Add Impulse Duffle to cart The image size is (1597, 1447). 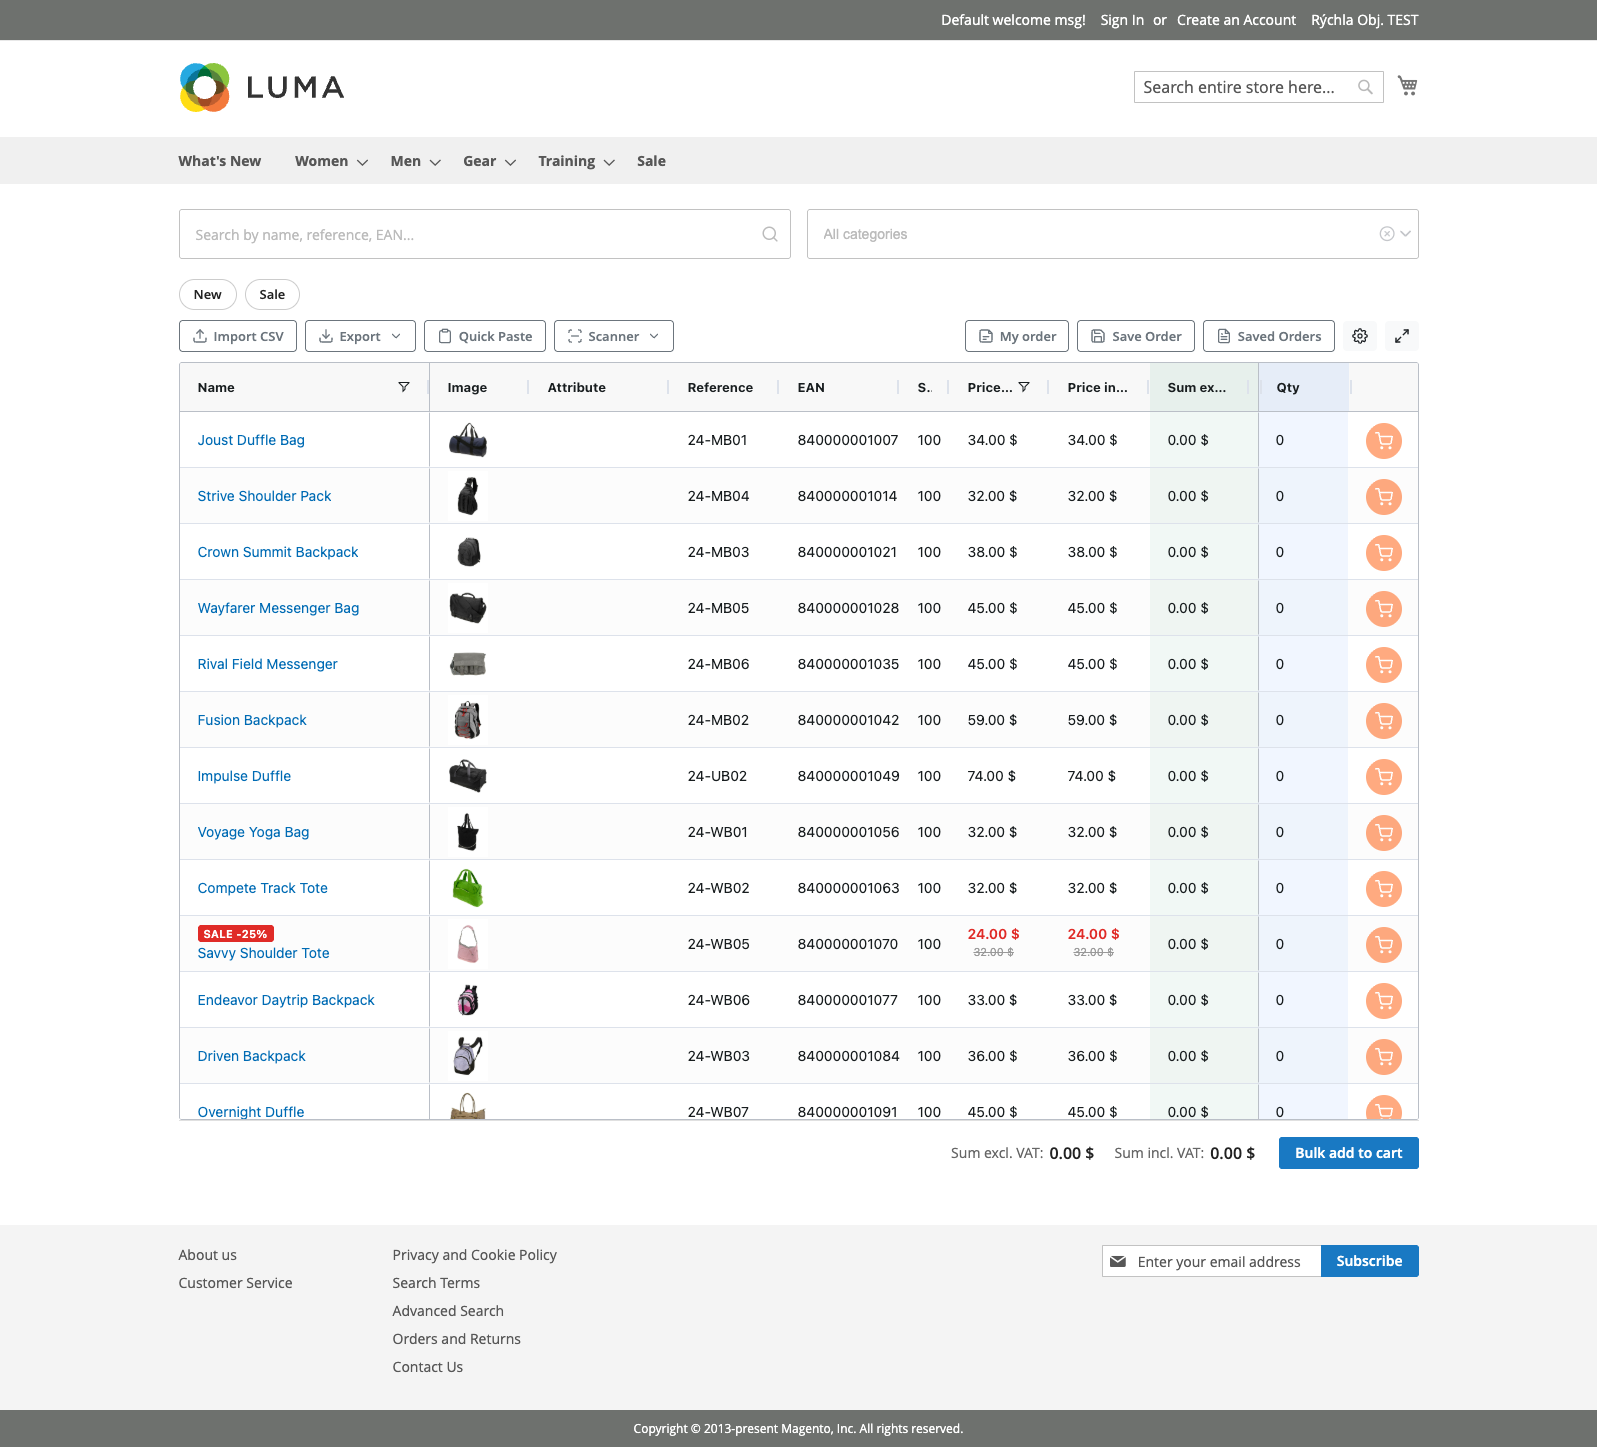point(1384,776)
